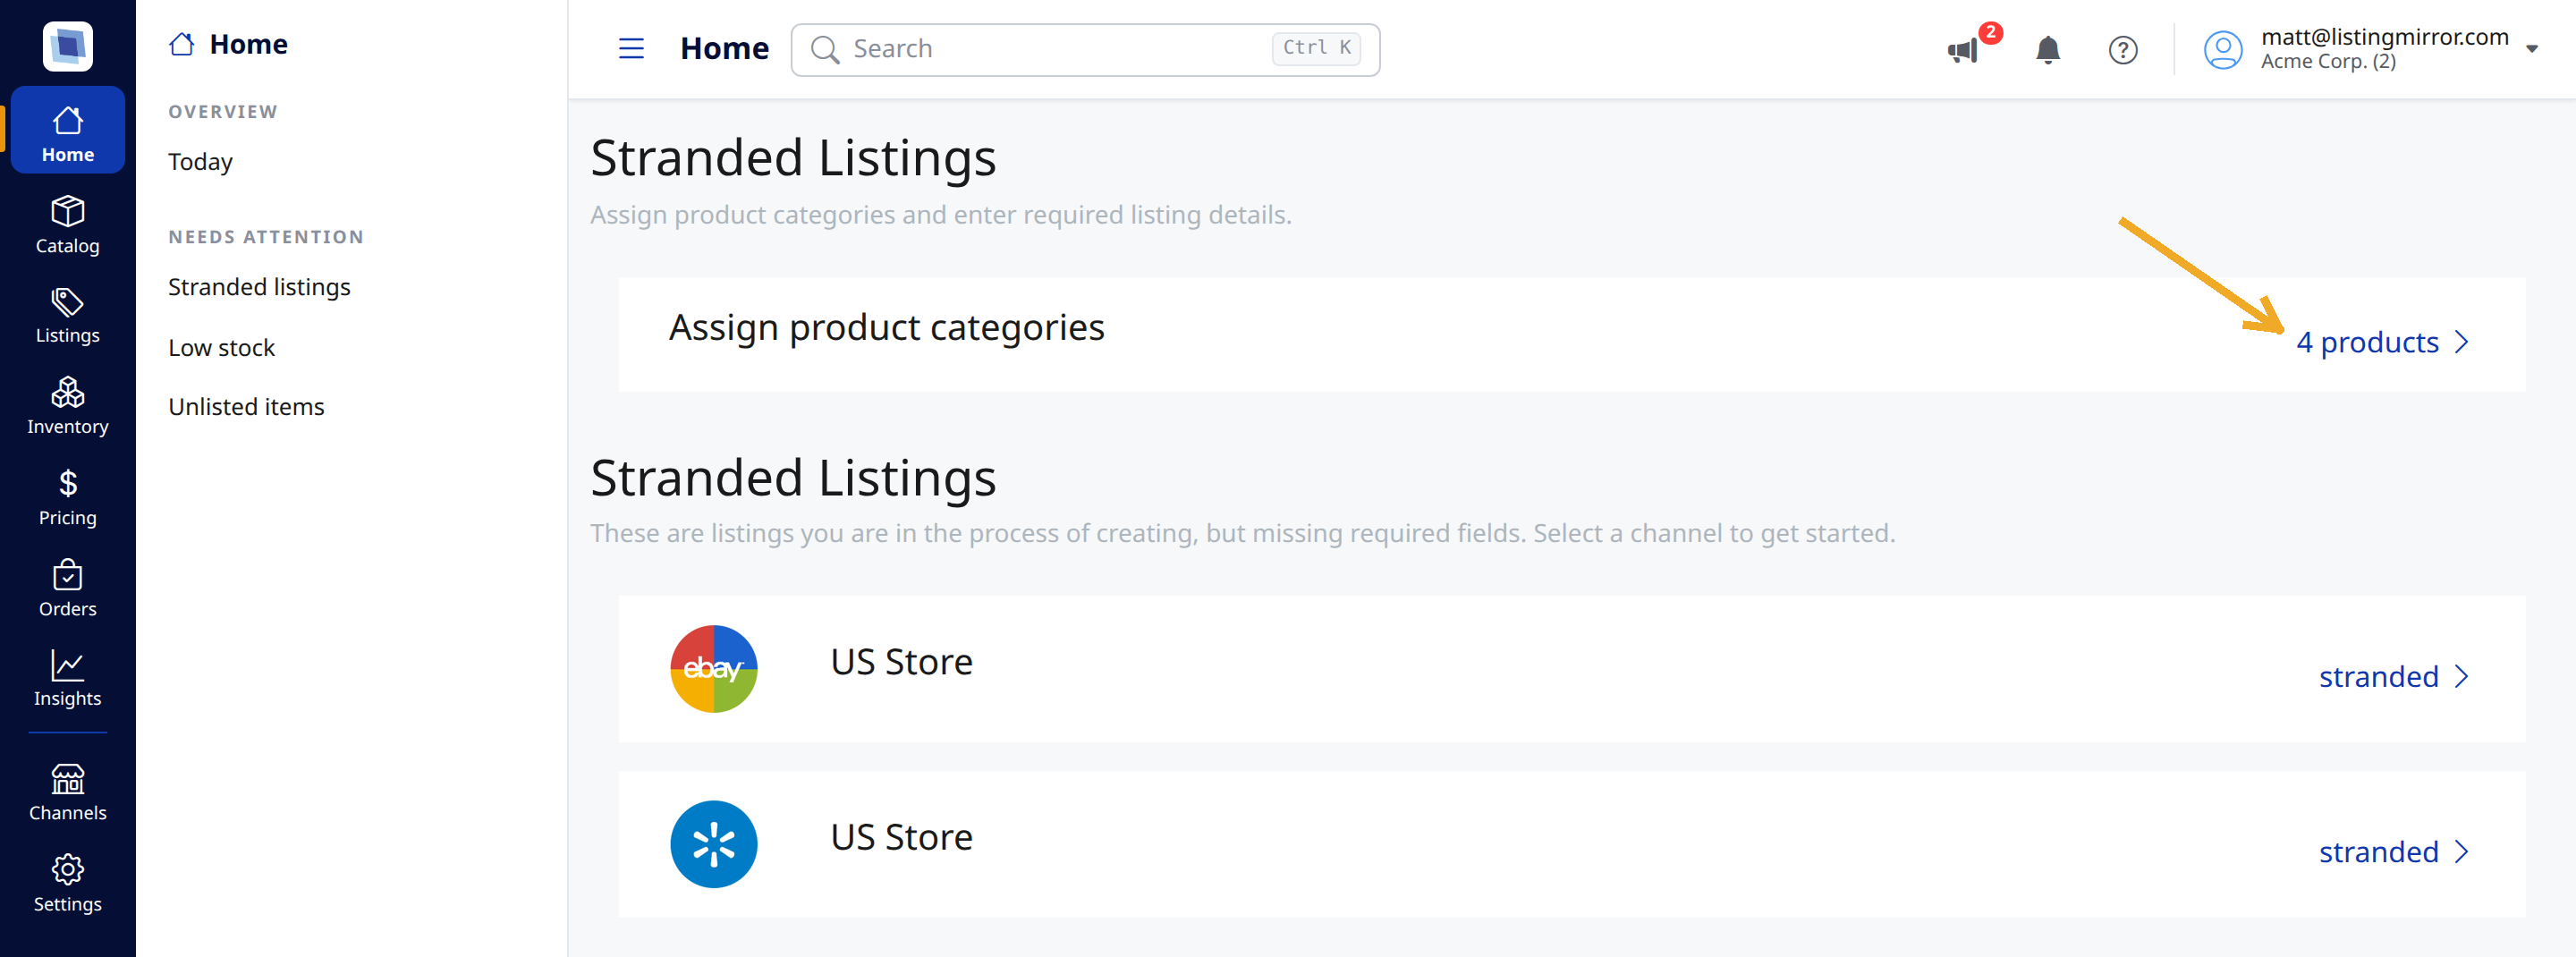Select Today in the Overview menu
The width and height of the screenshot is (2576, 957).
point(200,162)
